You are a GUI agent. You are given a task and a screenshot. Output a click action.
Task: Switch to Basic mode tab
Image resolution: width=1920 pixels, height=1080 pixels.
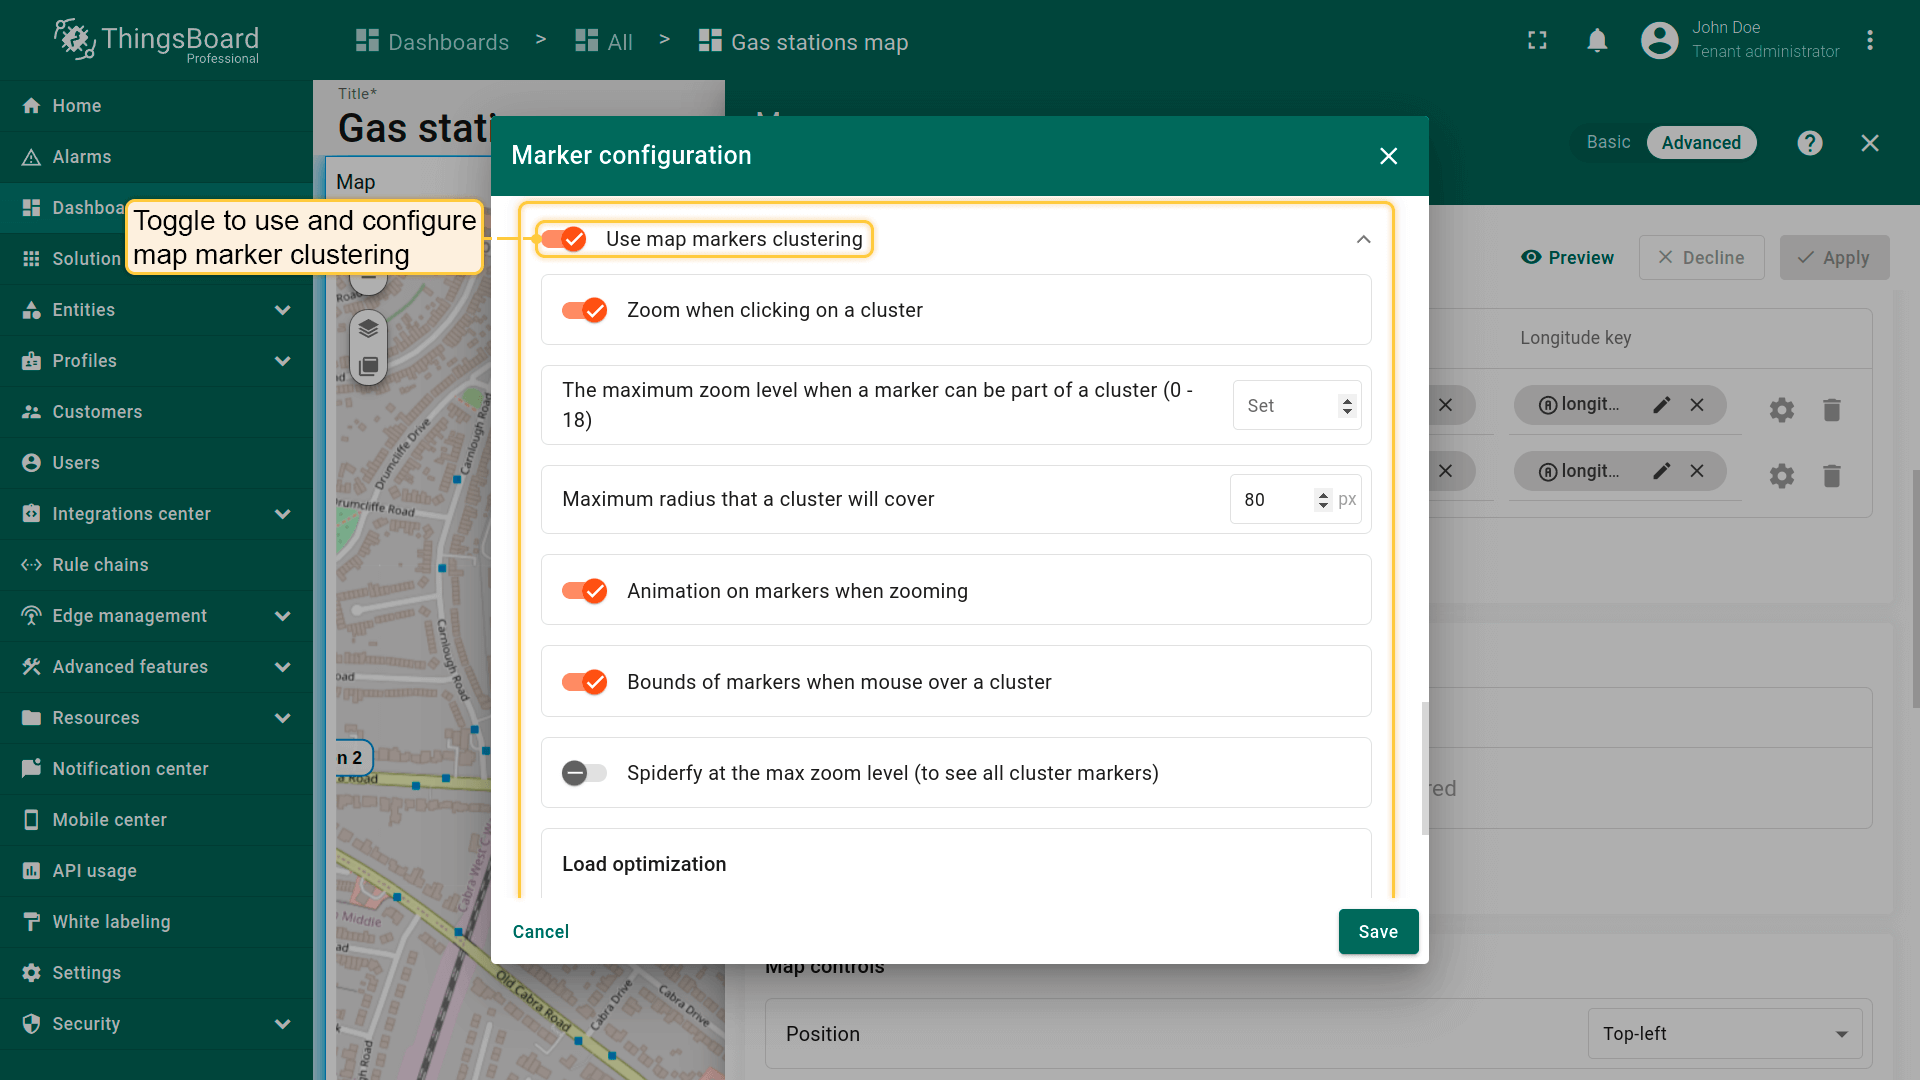pyautogui.click(x=1608, y=143)
